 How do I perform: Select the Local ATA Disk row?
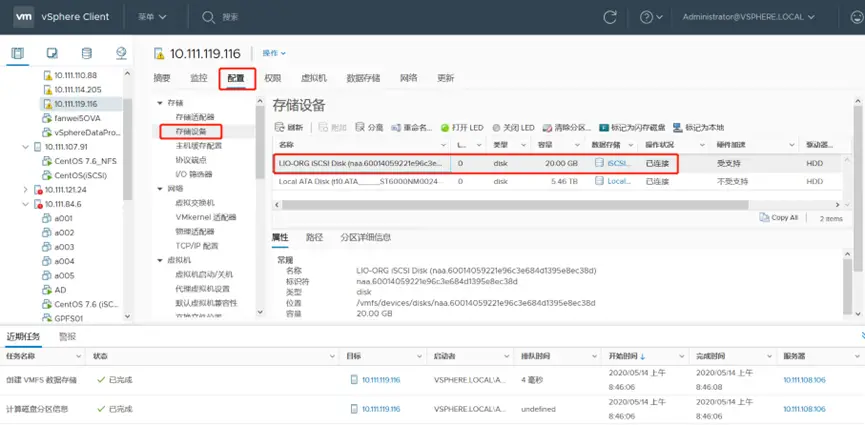557,181
